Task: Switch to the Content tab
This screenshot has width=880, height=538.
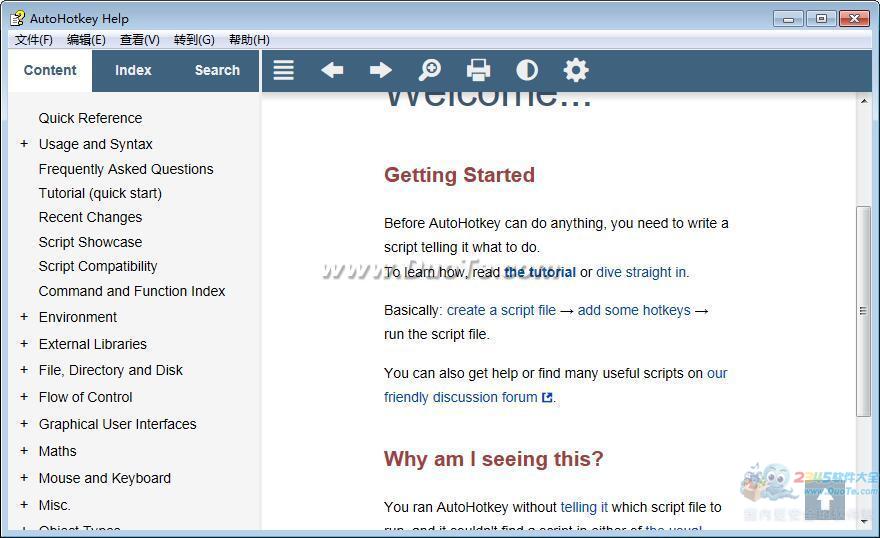Action: [50, 71]
